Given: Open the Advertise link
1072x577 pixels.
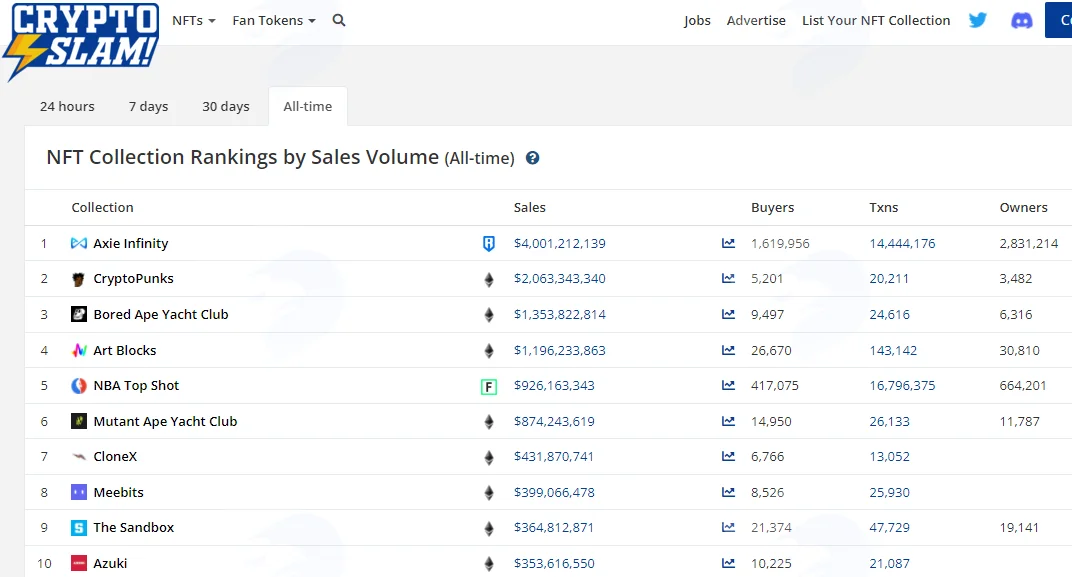Looking at the screenshot, I should 756,21.
